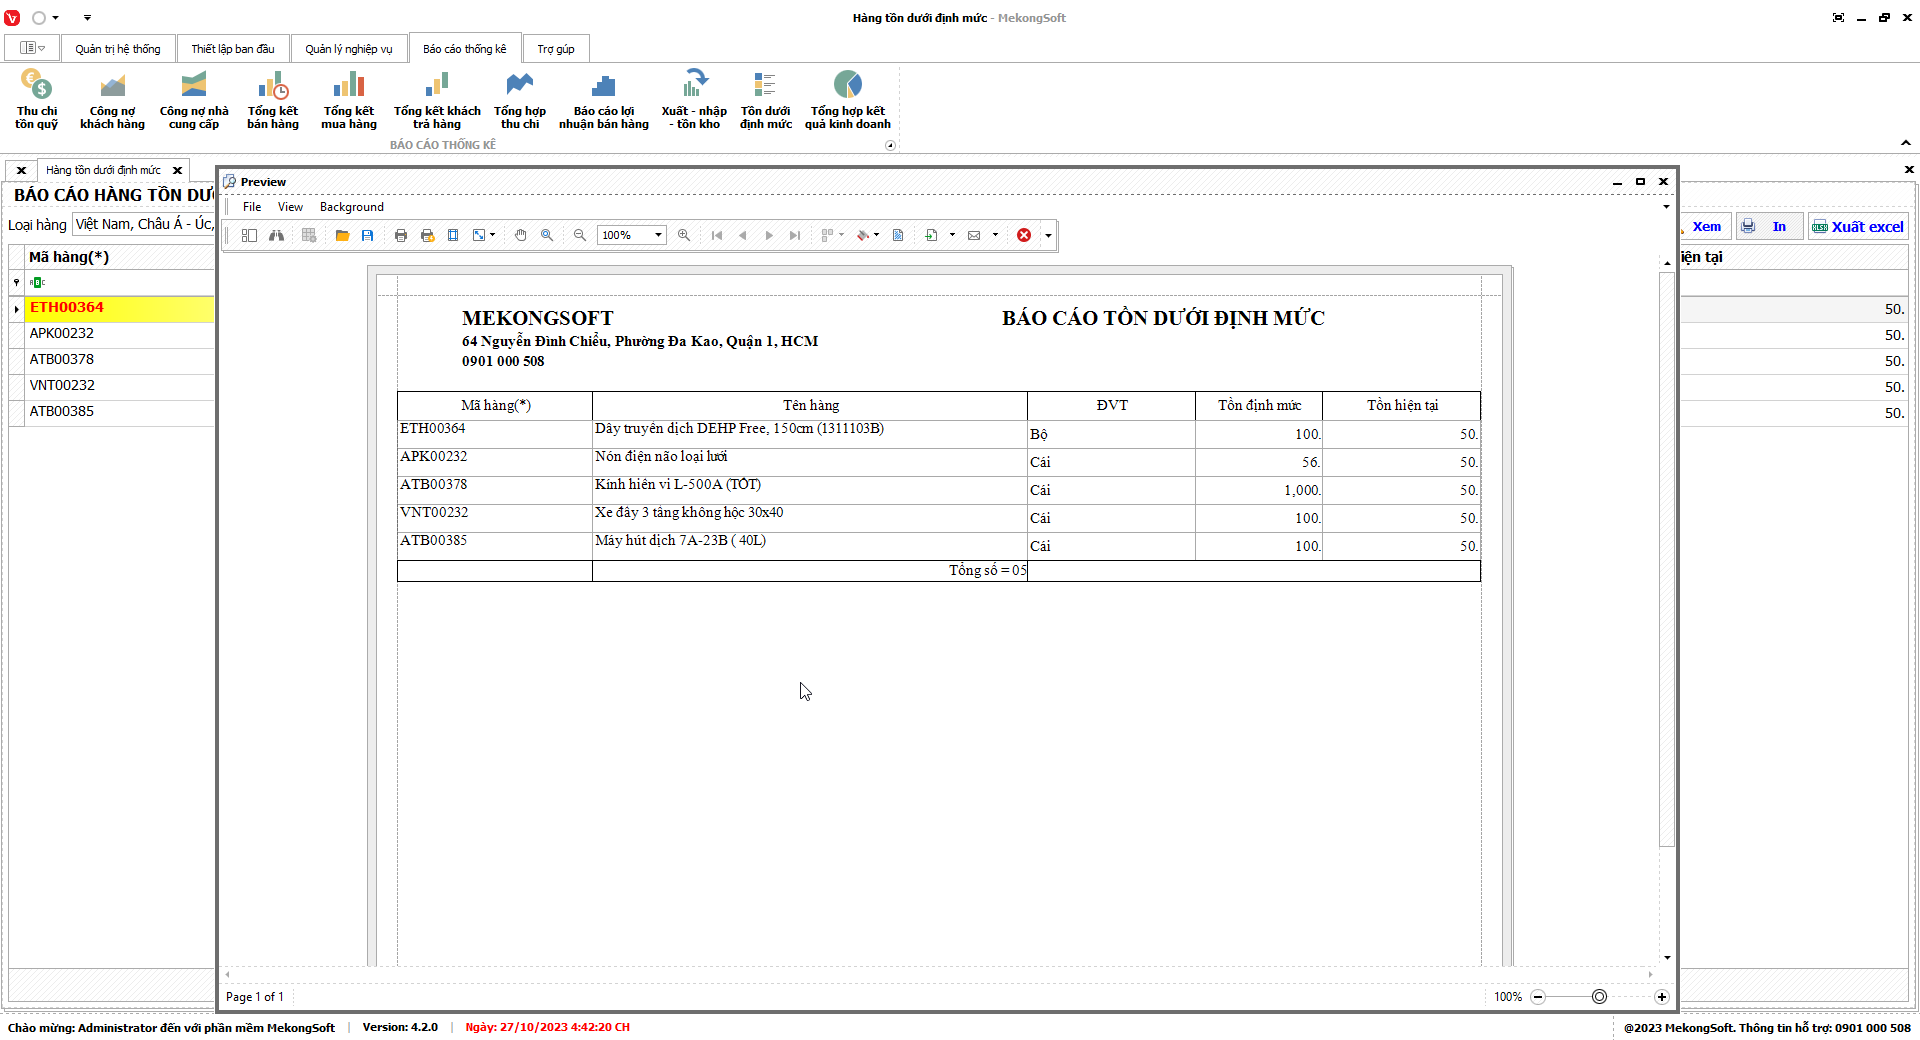Image resolution: width=1920 pixels, height=1040 pixels.
Task: Click the Save disk icon in Preview toolbar
Action: pyautogui.click(x=368, y=235)
